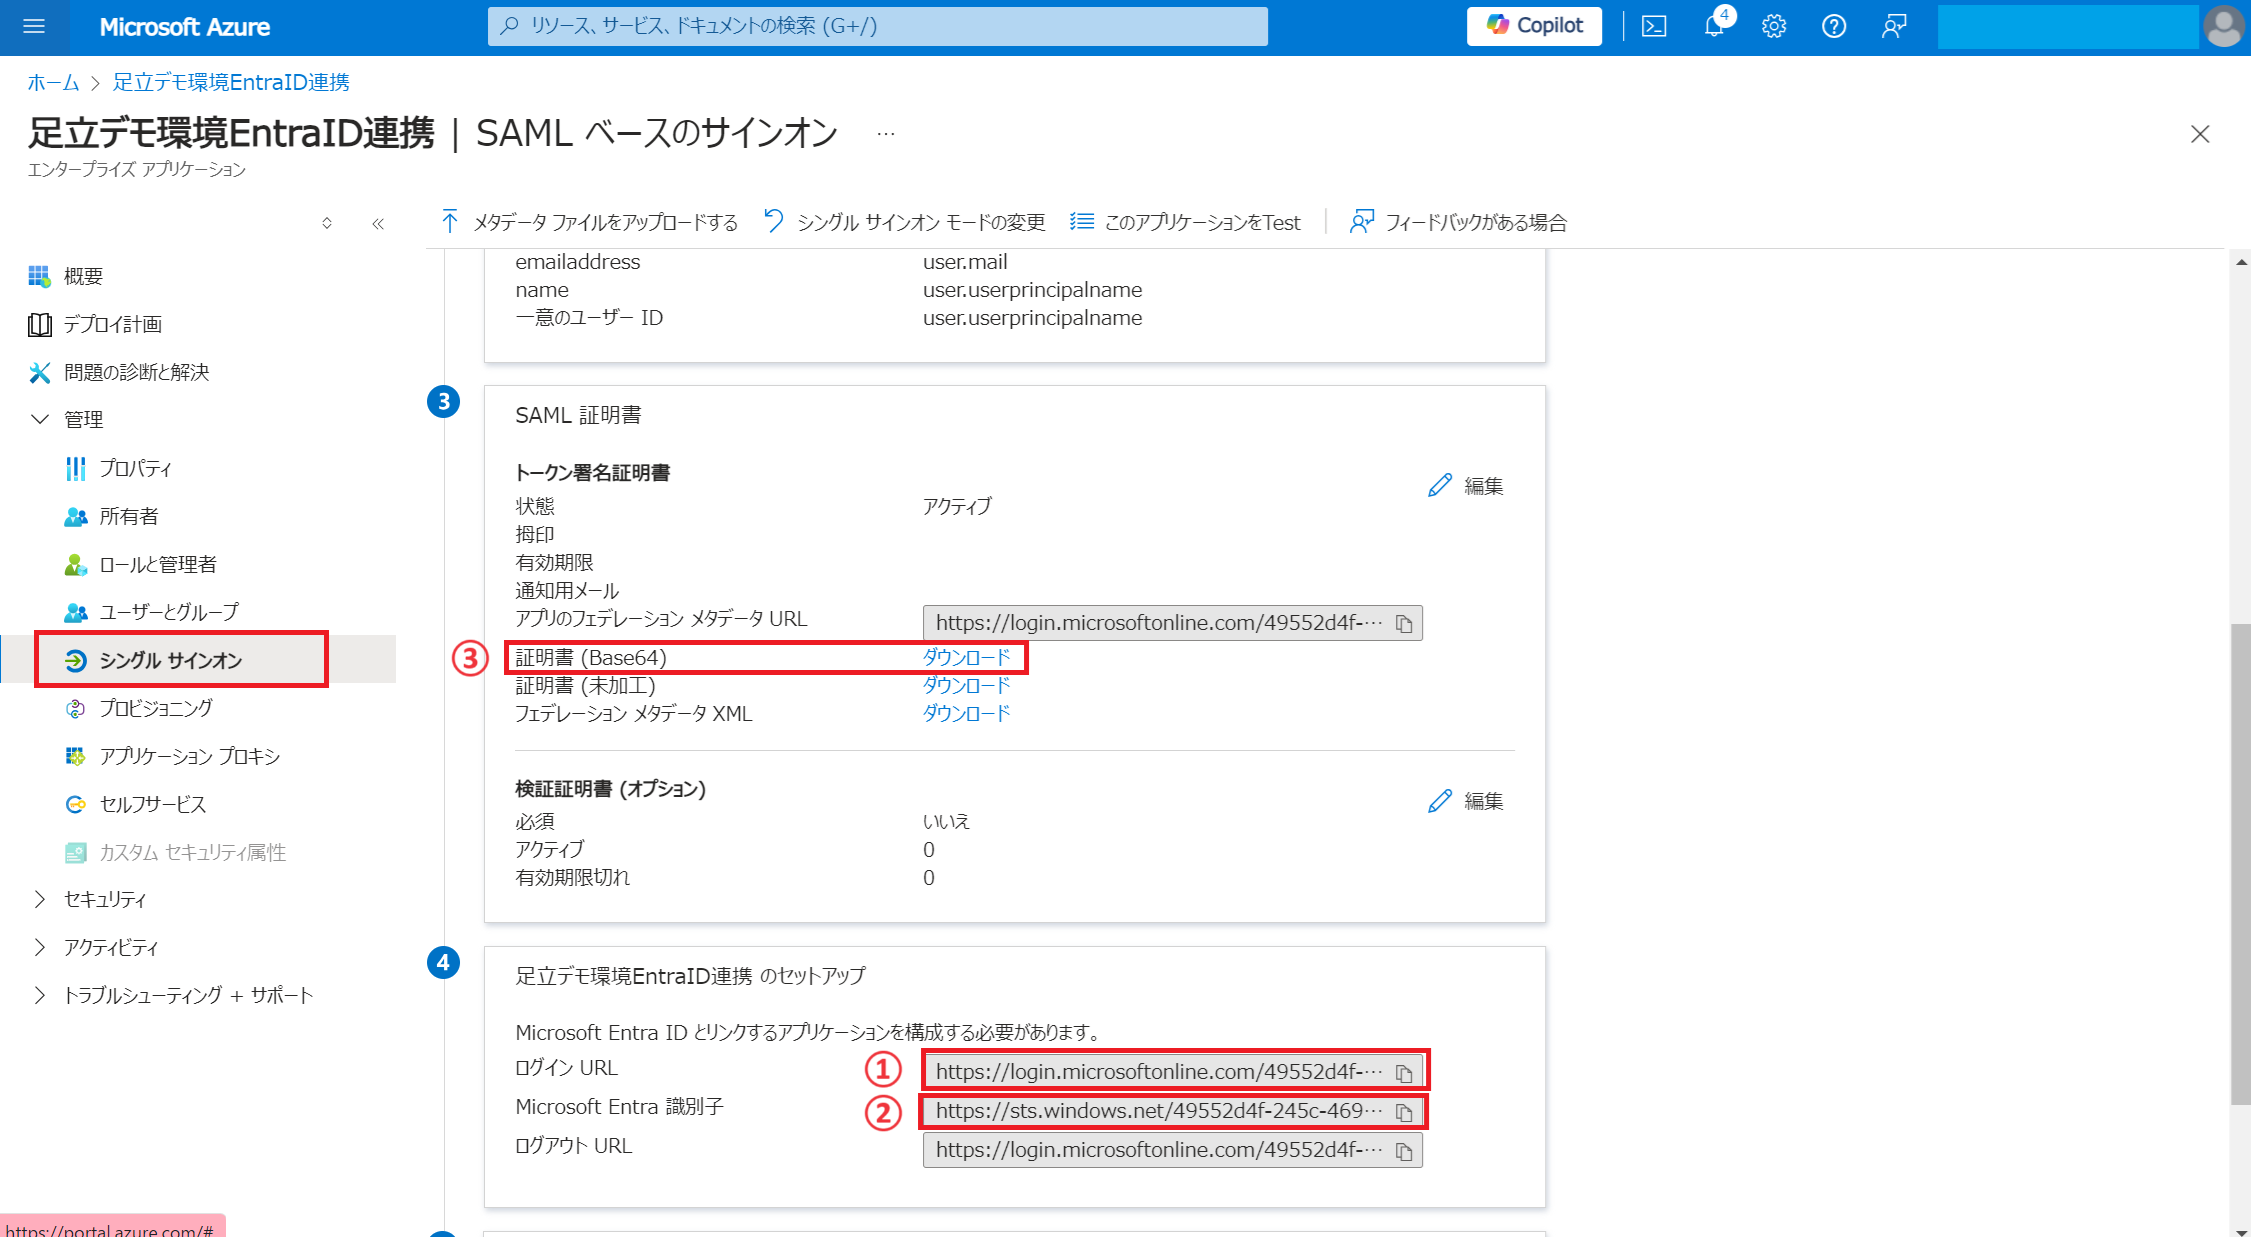Viewport: 2251px width, 1237px height.
Task: Edit the トークン署名証明書 section
Action: (x=1466, y=486)
